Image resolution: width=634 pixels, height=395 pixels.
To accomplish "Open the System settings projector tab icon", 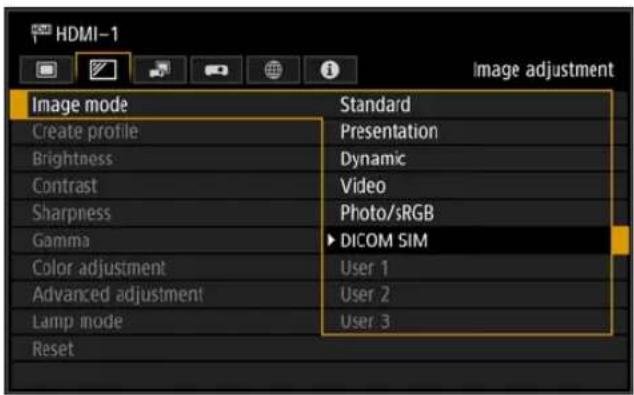I will (216, 70).
